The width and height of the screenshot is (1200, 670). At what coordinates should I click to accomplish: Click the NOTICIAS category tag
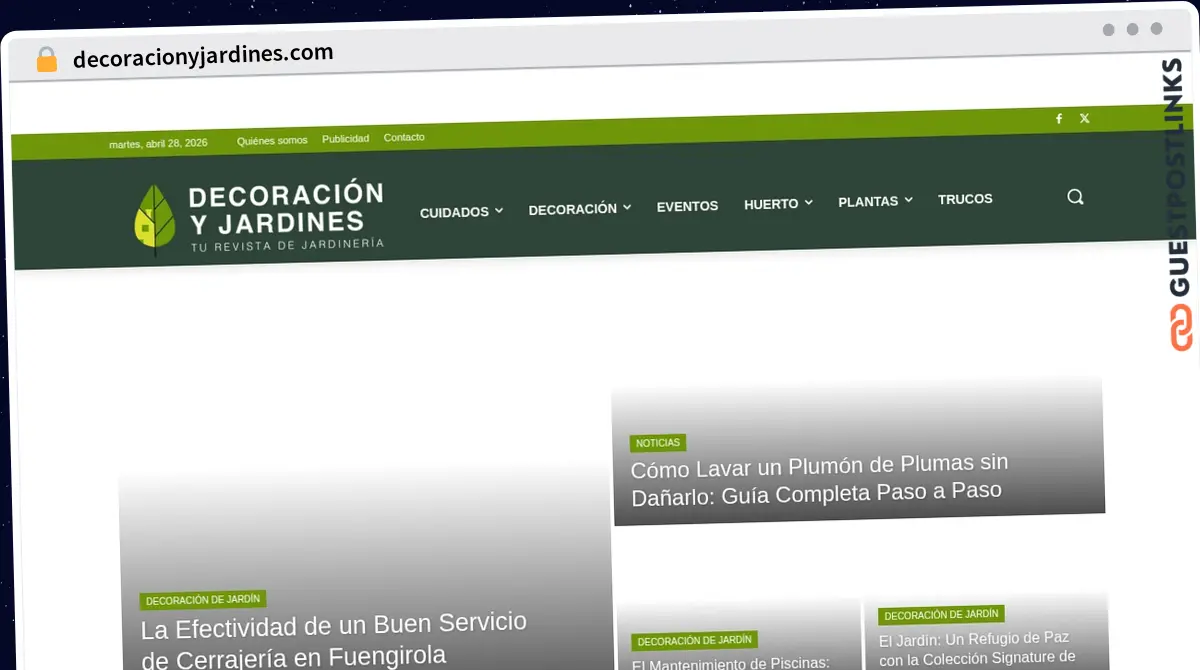click(x=658, y=442)
